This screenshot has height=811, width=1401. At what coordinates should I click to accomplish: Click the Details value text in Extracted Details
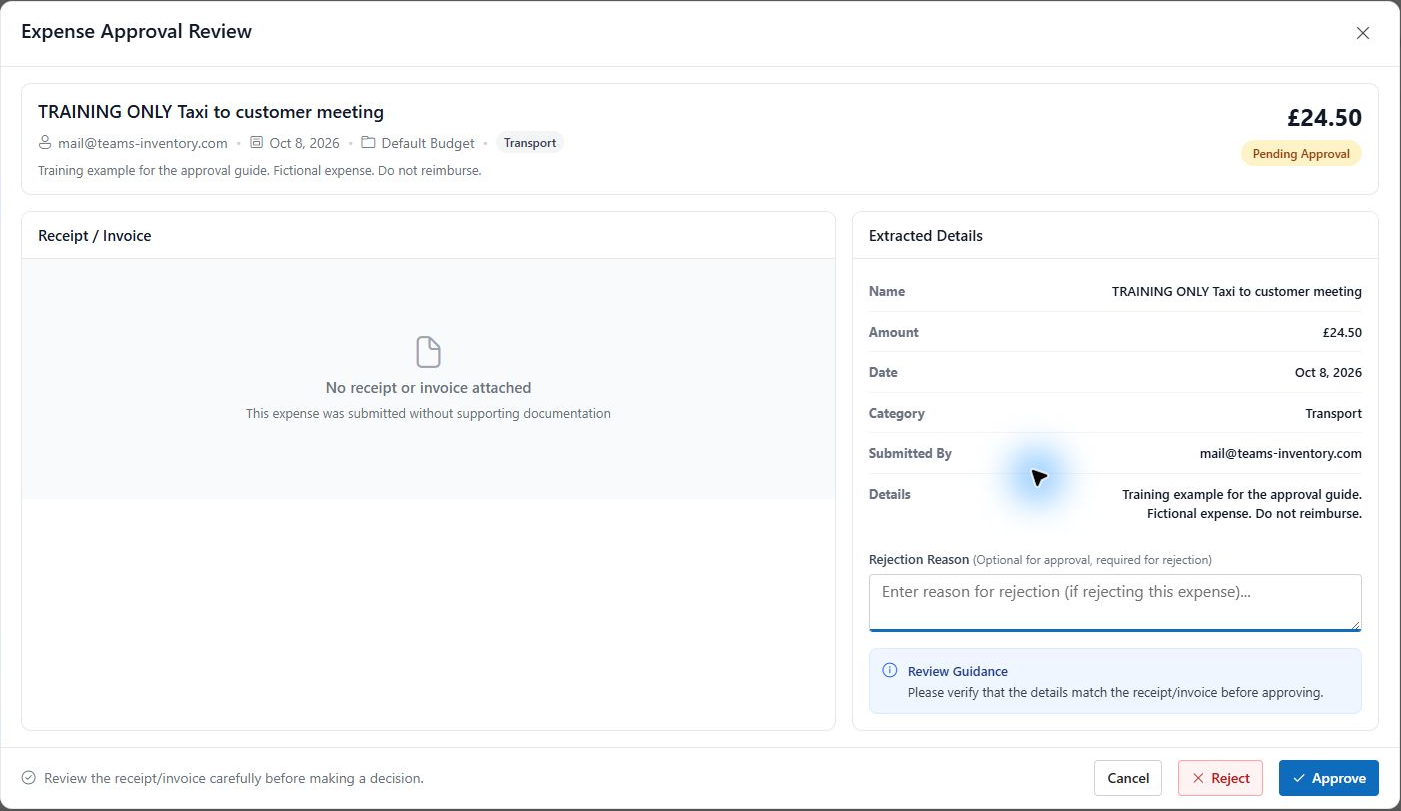tap(1242, 504)
